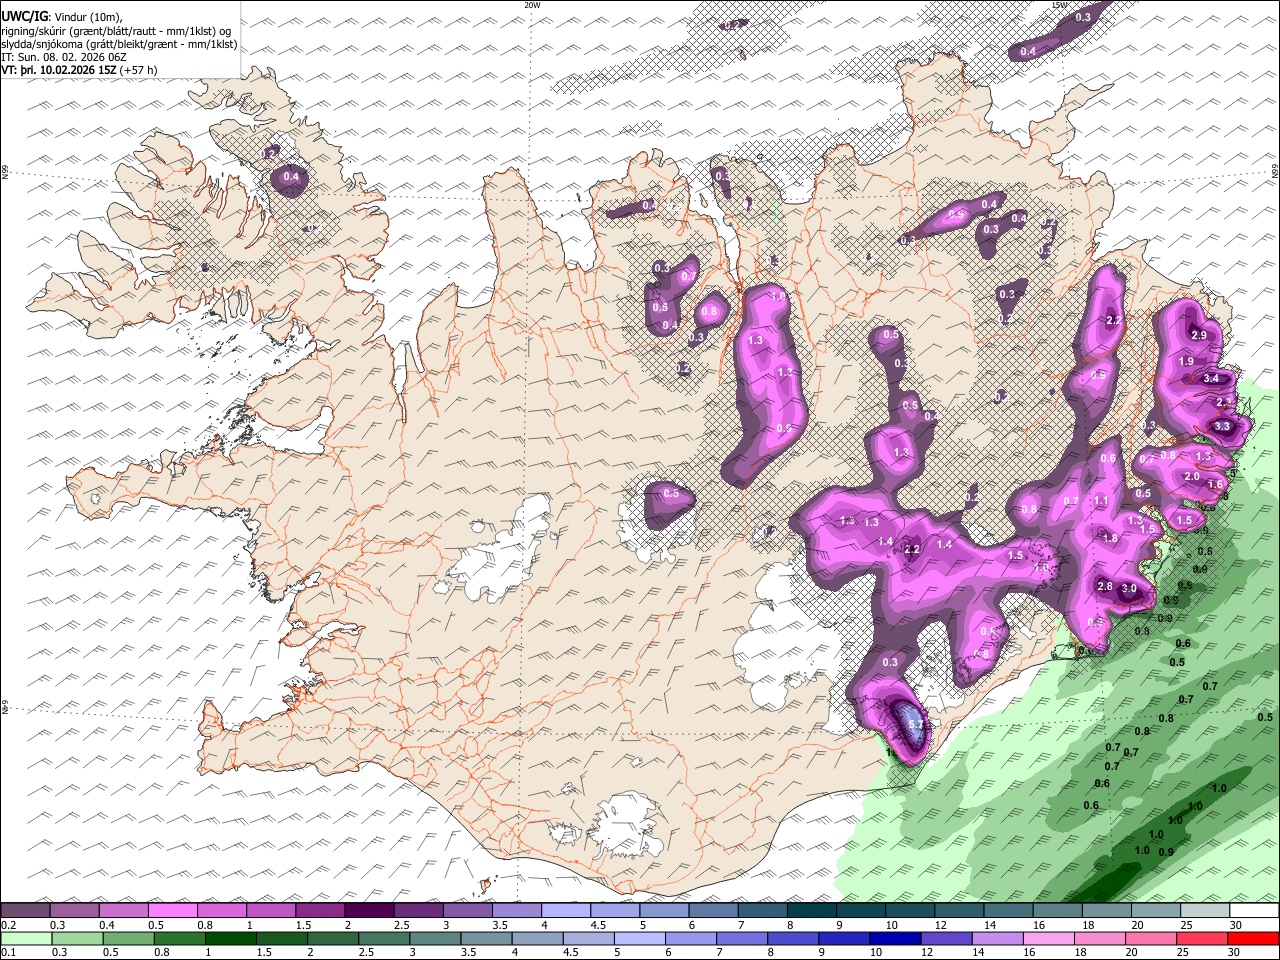Click the 1.1 snowfall value on the map
1280x960 pixels.
click(1102, 502)
